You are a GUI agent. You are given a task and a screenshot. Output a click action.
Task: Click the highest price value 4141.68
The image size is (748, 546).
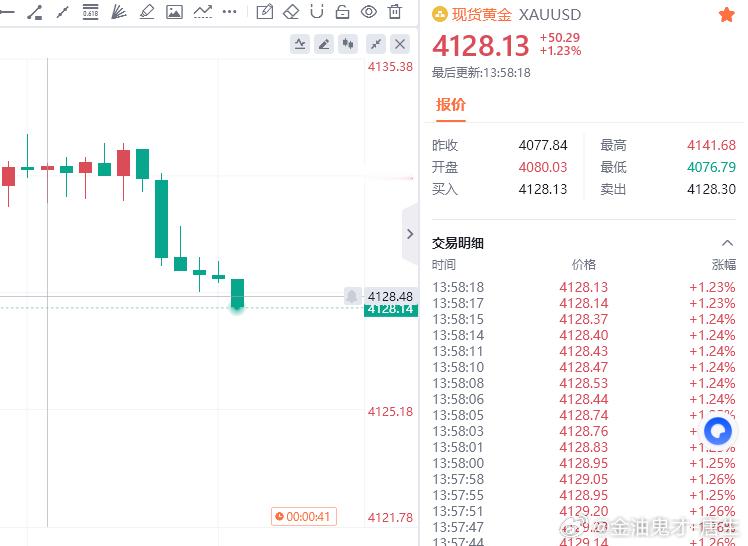click(711, 145)
